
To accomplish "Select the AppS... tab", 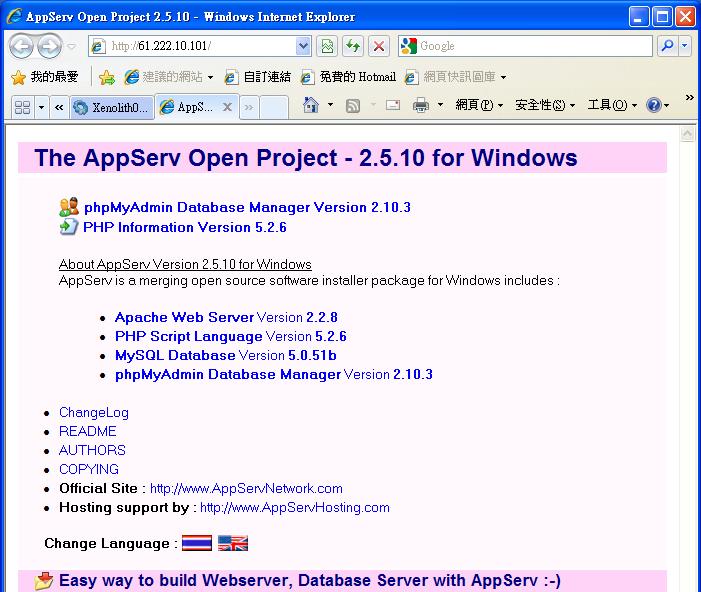I will point(188,107).
